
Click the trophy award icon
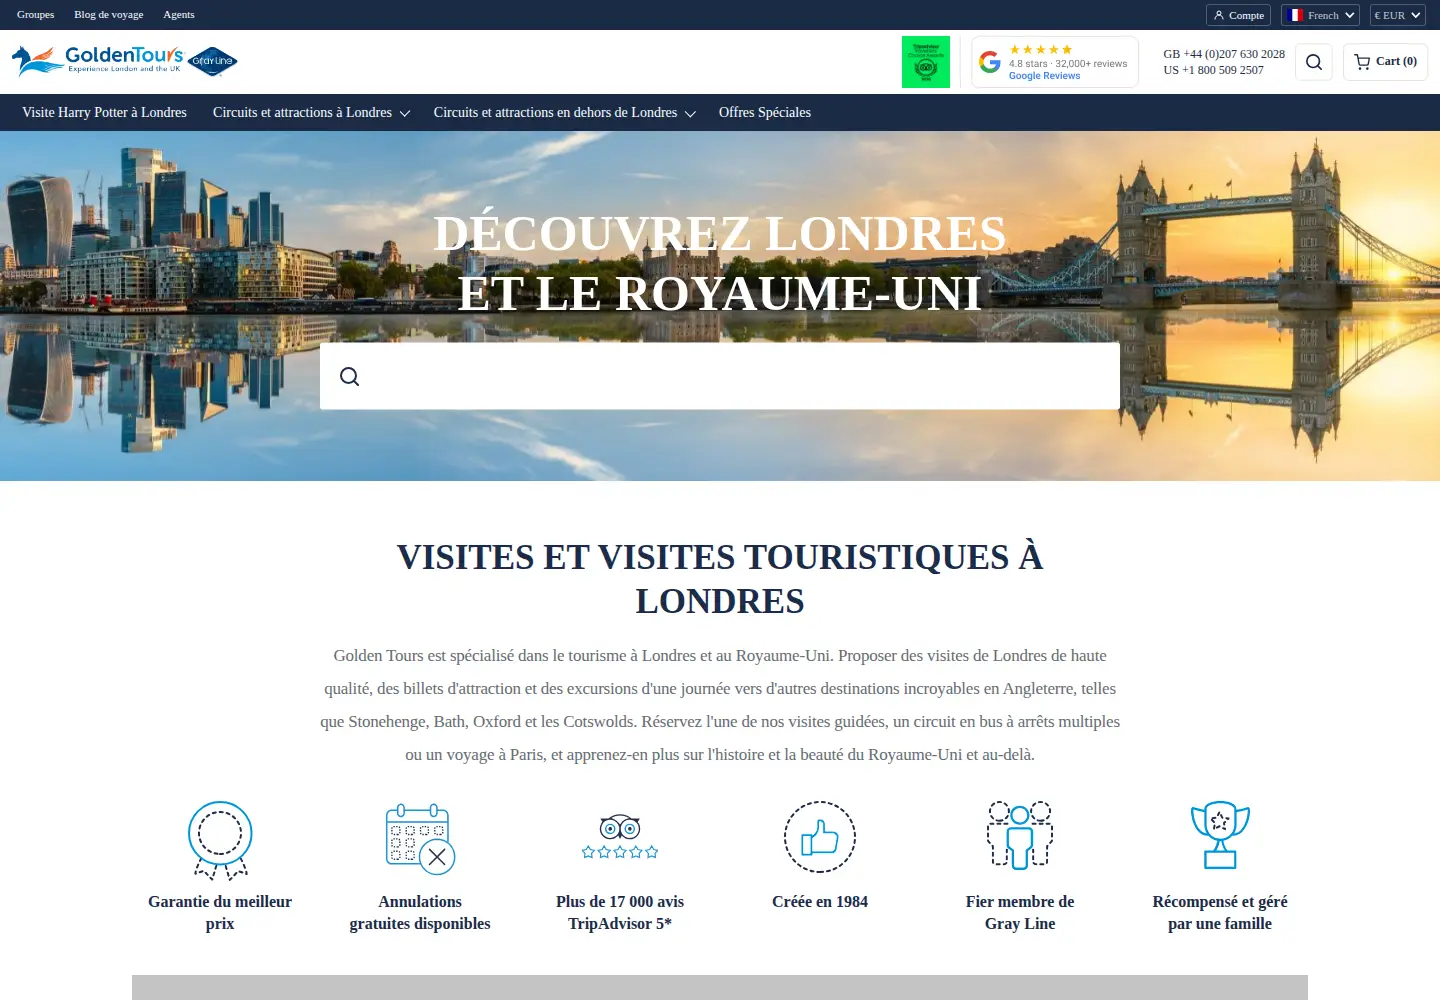pyautogui.click(x=1220, y=835)
